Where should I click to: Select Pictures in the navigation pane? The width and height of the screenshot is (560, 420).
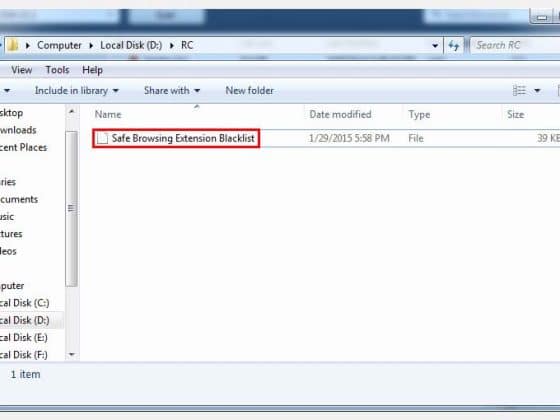click(11, 234)
